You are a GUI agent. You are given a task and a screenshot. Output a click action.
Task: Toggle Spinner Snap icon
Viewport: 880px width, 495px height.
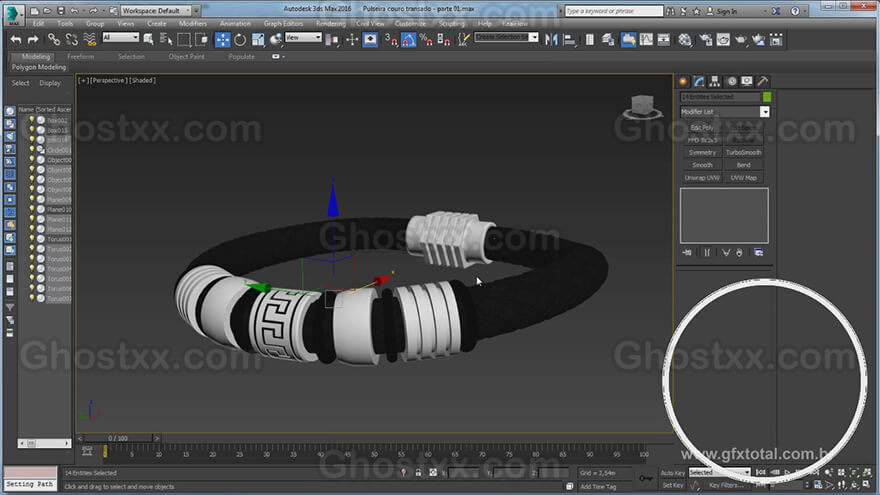(443, 39)
